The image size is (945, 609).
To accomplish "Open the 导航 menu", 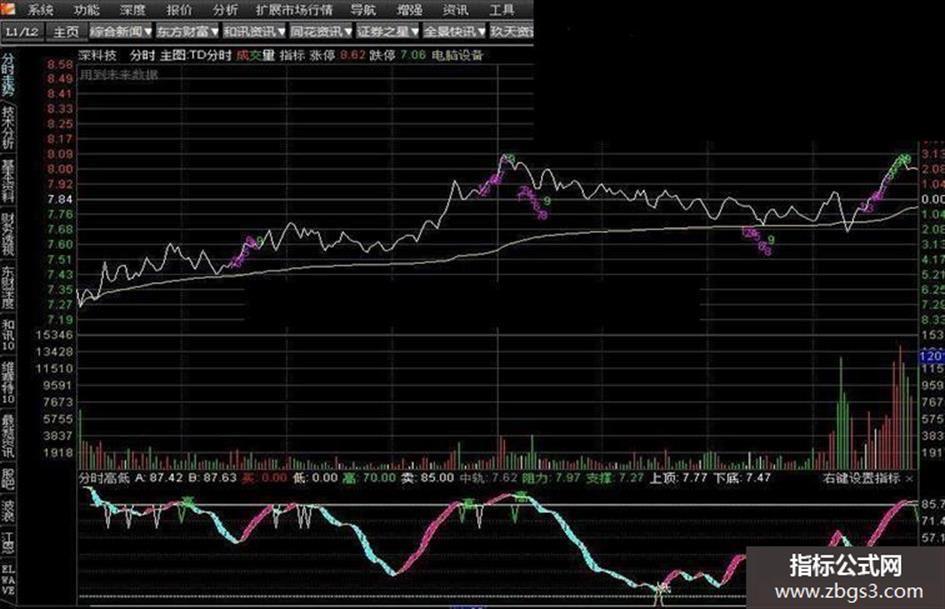I will click(363, 10).
